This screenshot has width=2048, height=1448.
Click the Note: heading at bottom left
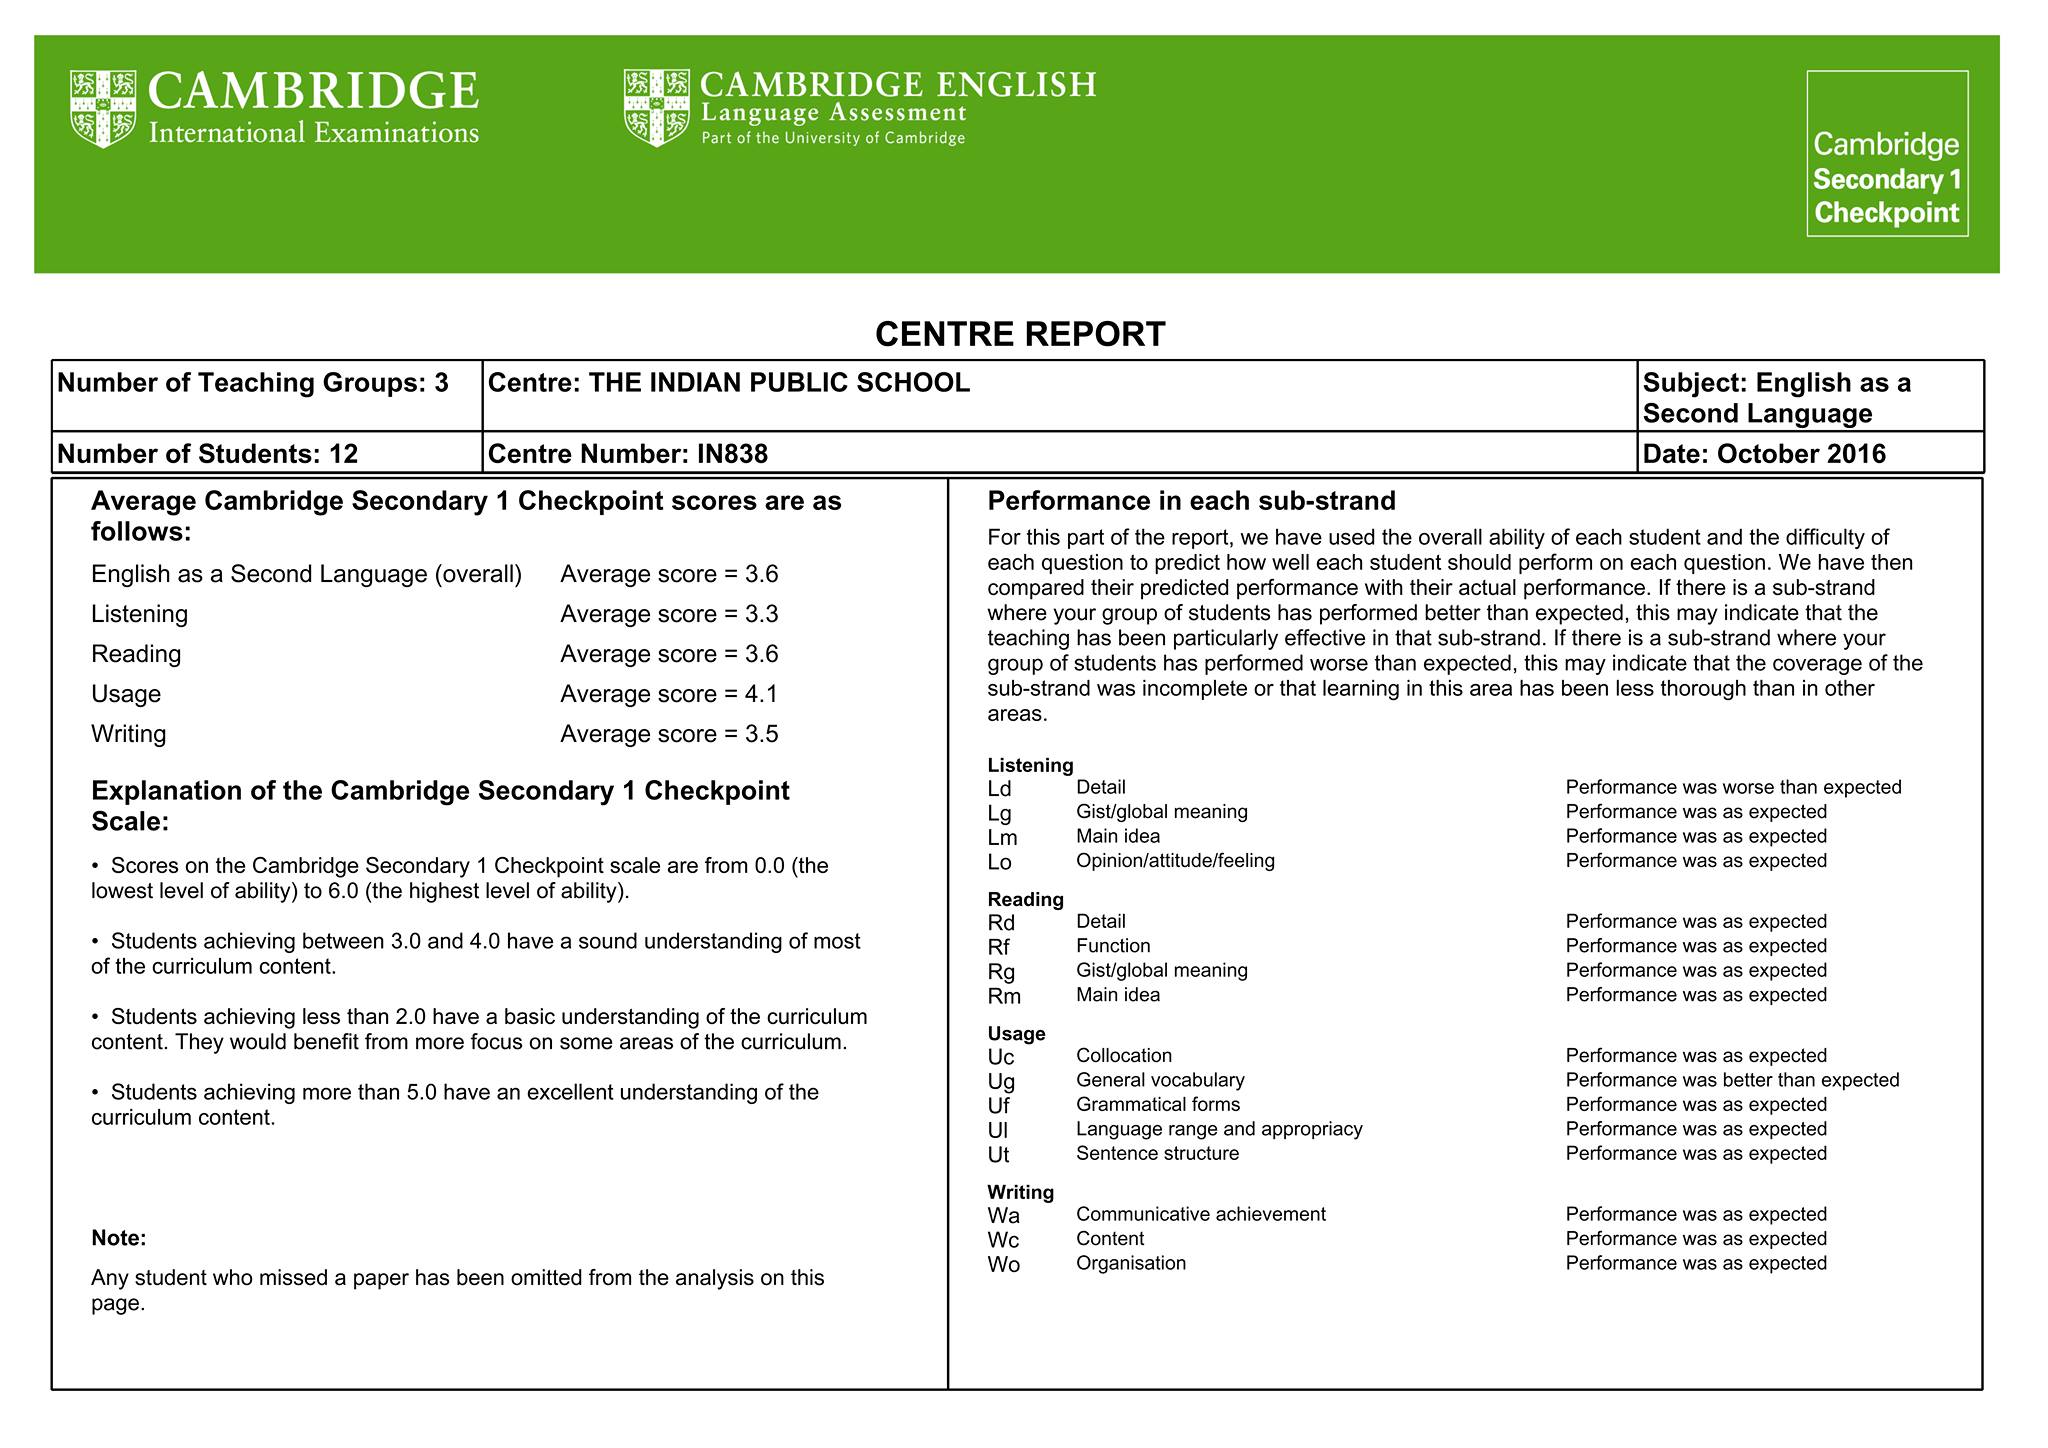119,1238
